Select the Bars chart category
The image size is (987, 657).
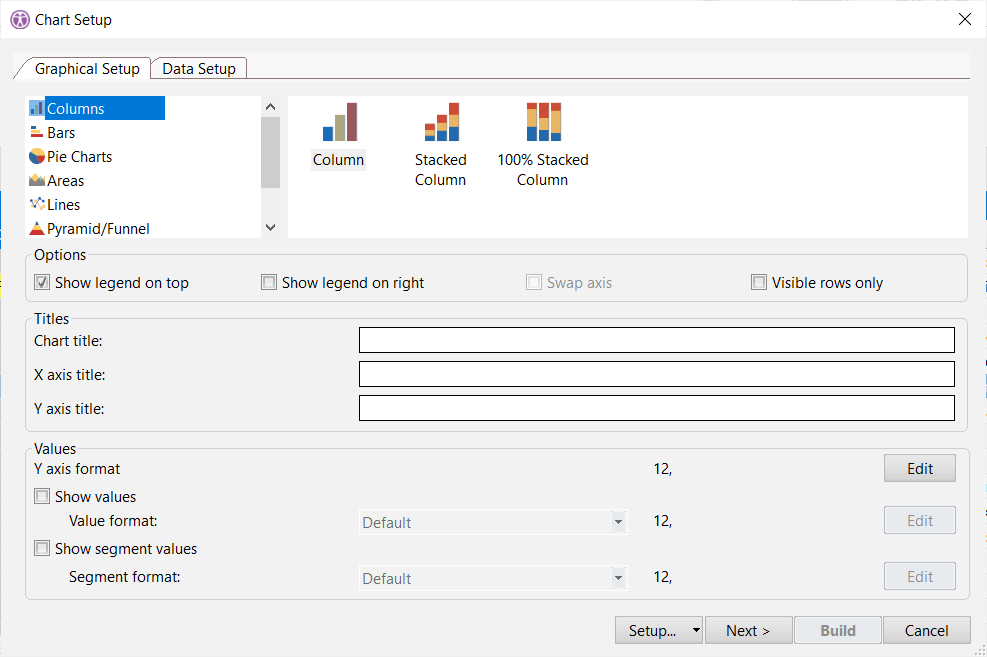click(x=61, y=133)
